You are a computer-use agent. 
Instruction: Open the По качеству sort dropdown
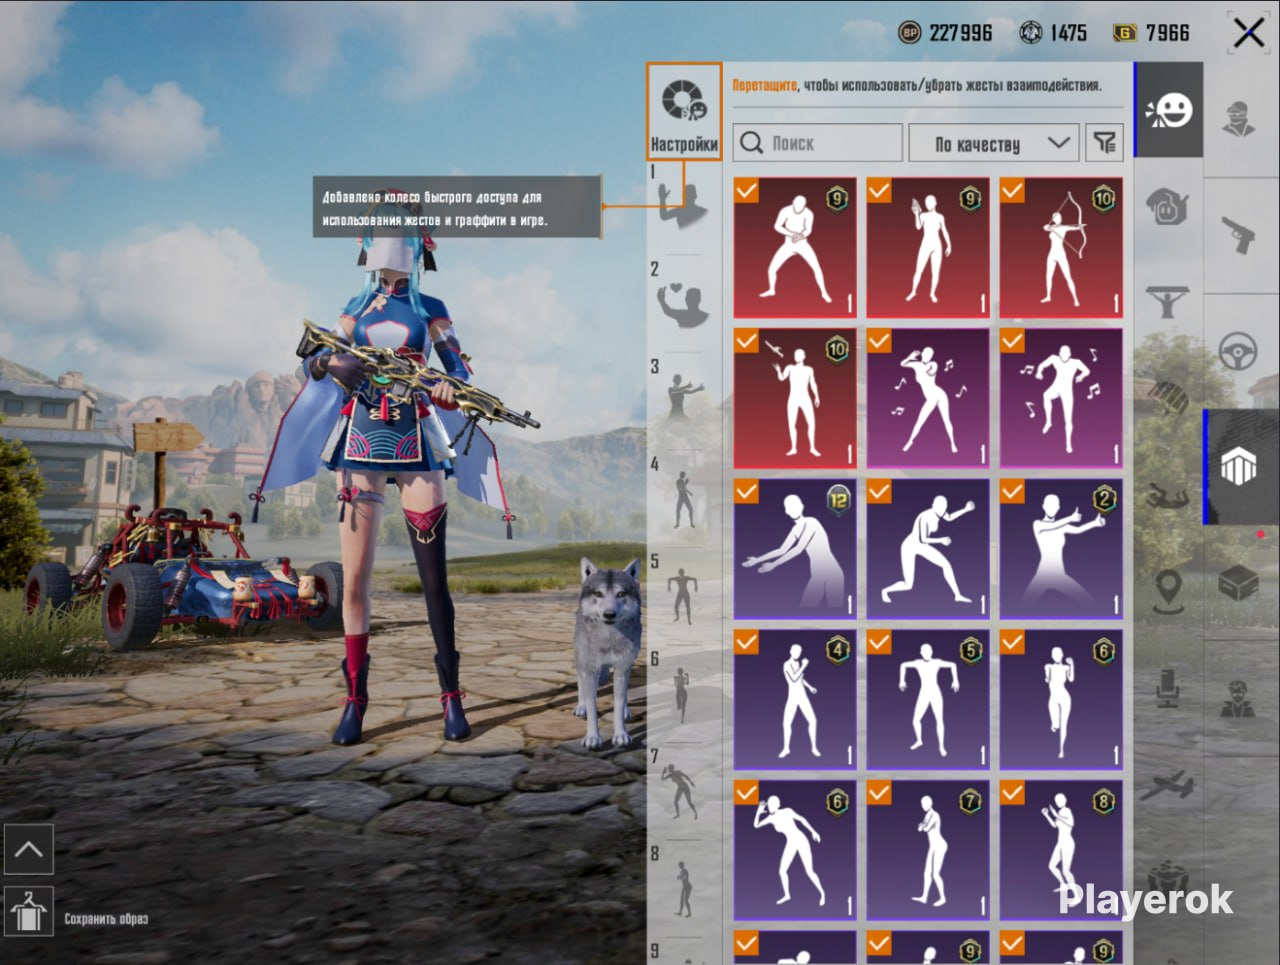click(x=993, y=143)
